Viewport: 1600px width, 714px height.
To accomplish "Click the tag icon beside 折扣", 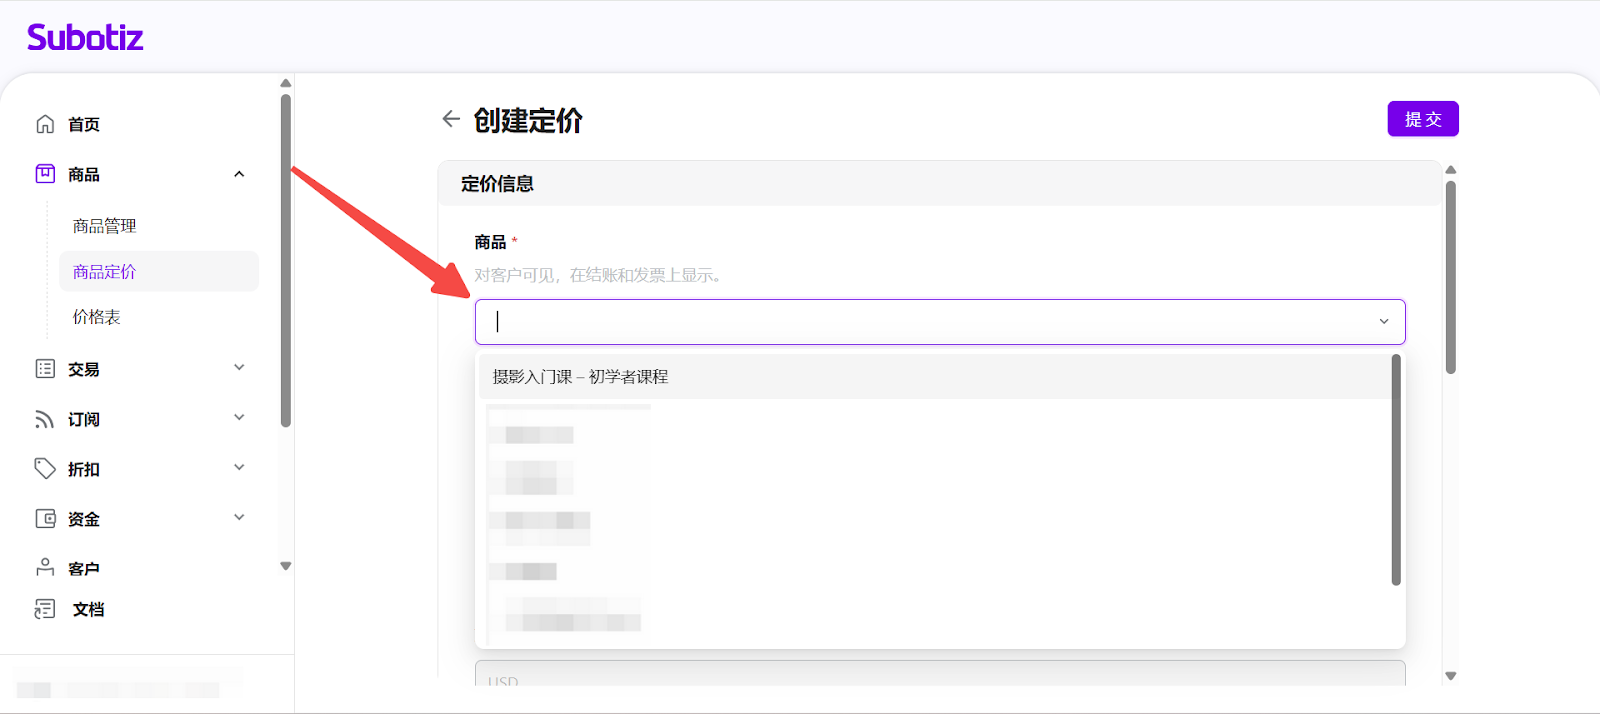I will (45, 468).
